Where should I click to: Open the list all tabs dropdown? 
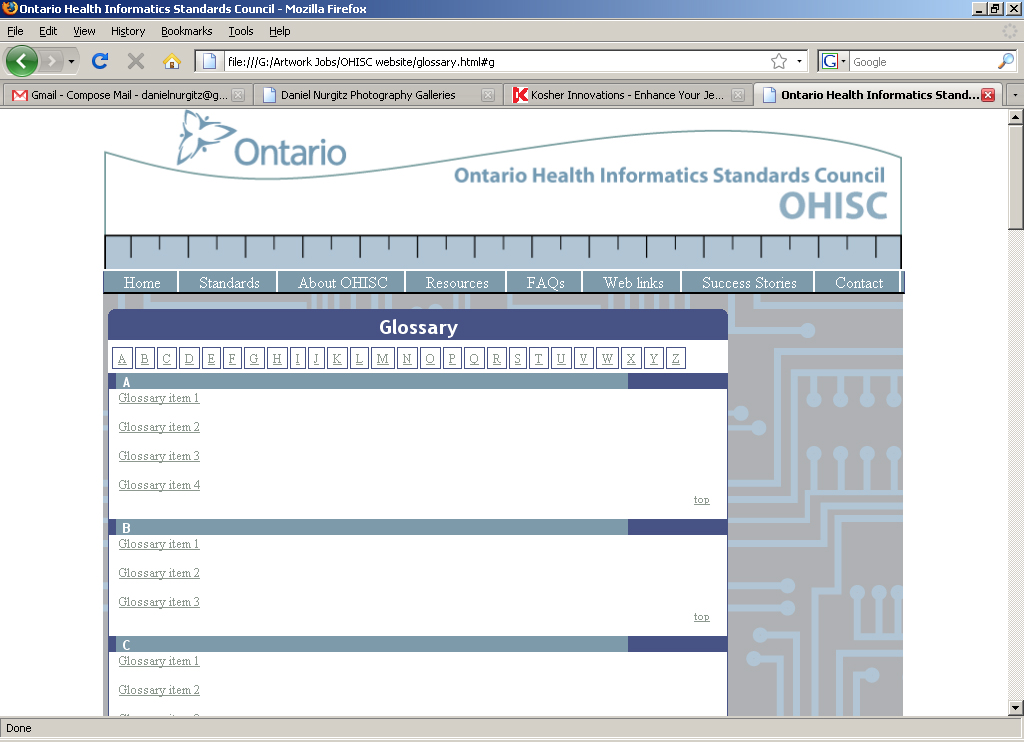coord(1015,95)
